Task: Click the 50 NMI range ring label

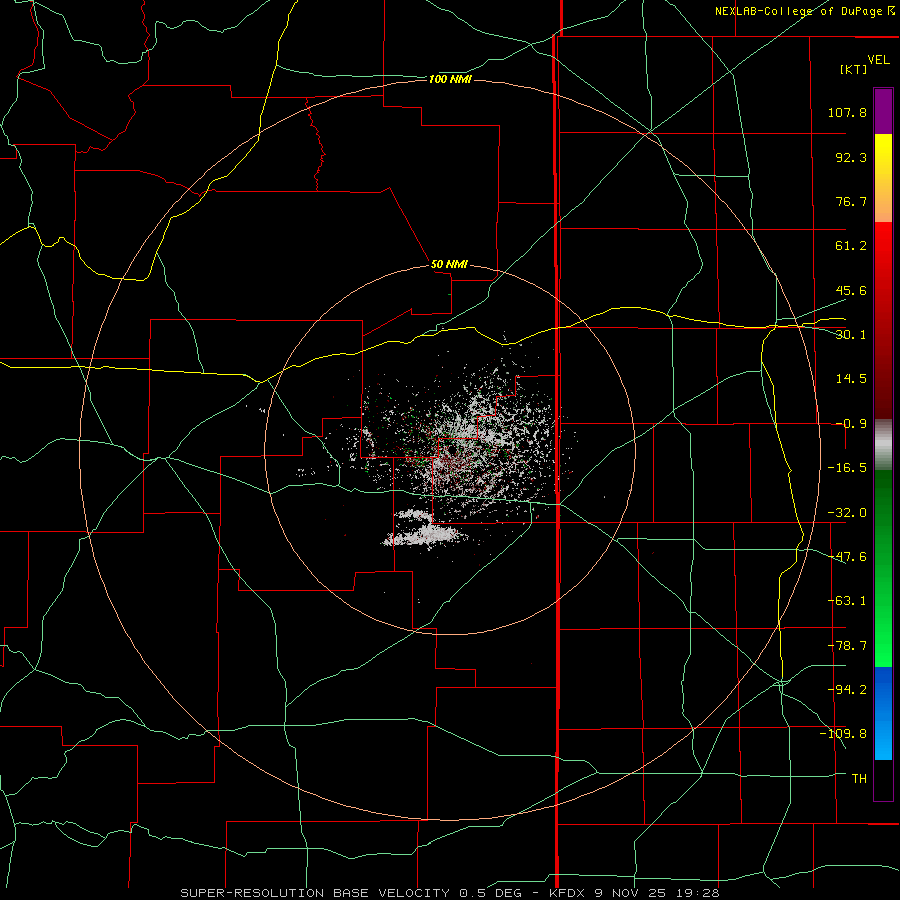Action: click(x=449, y=264)
